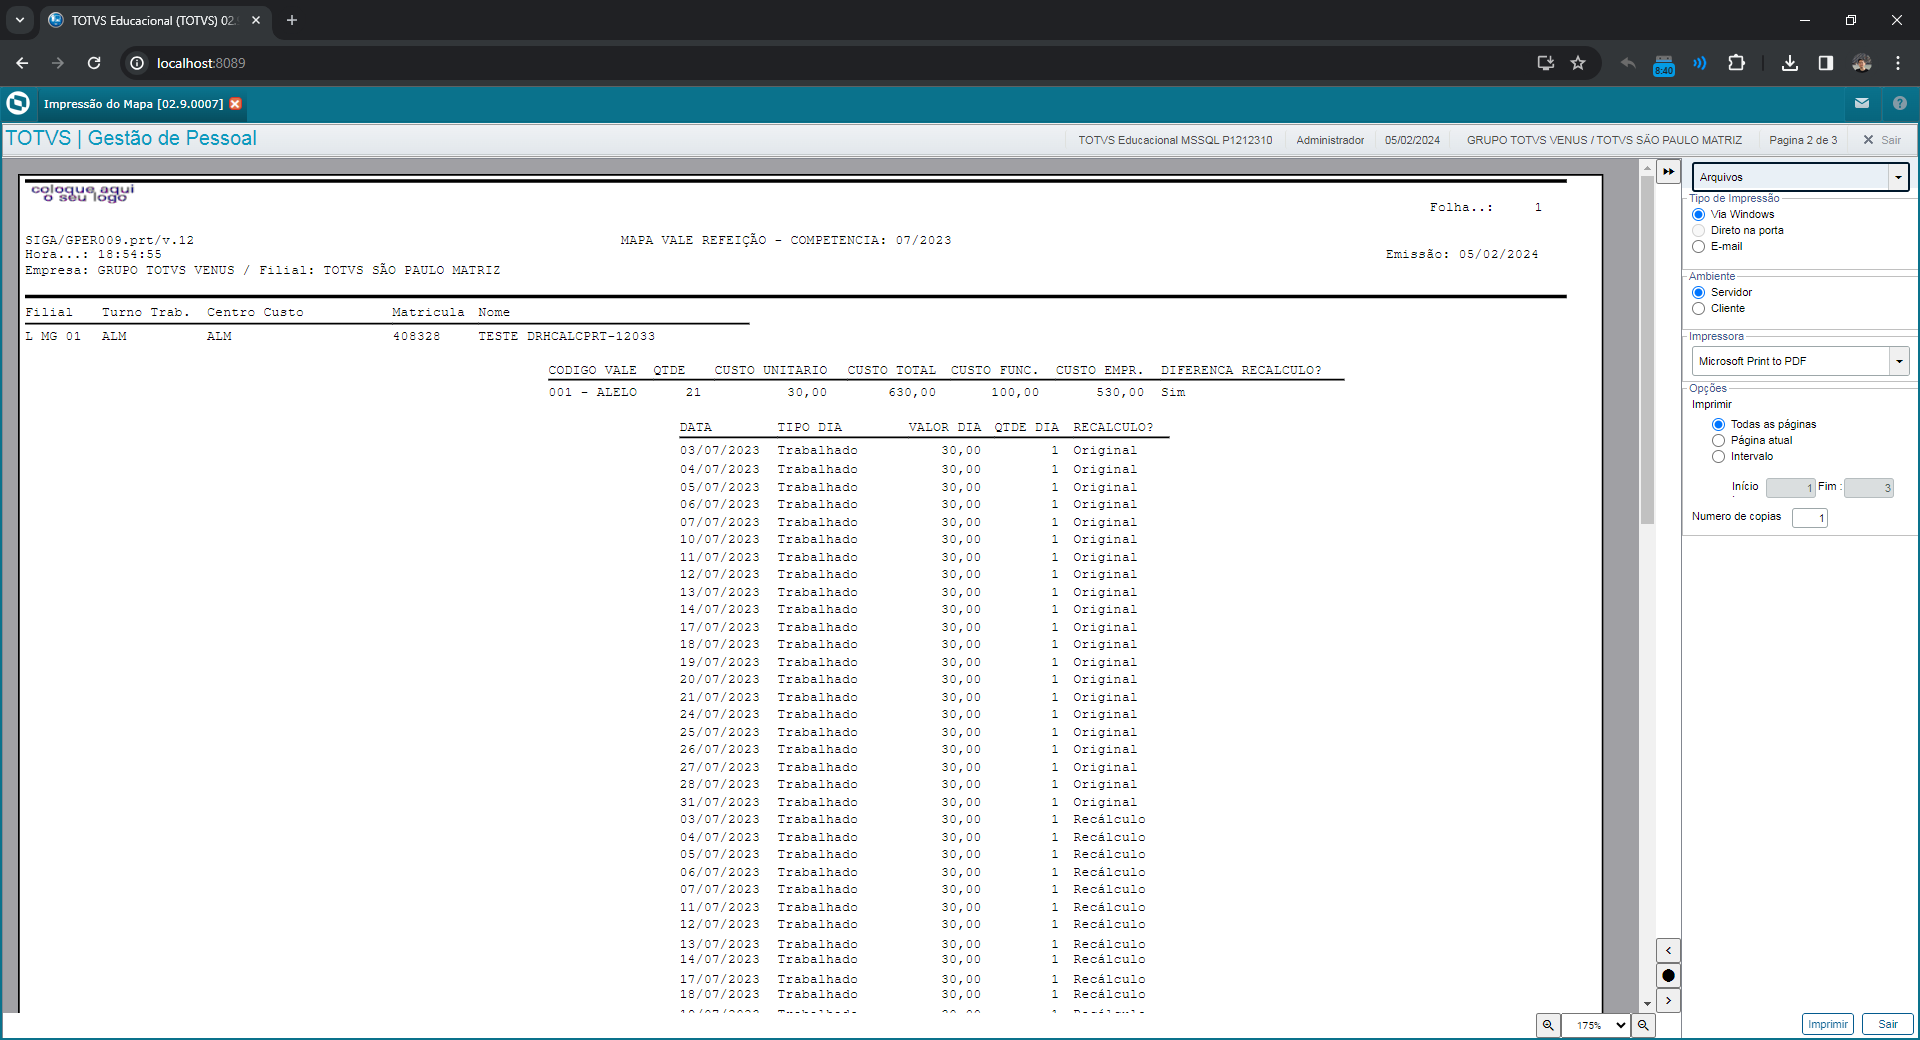Viewport: 1920px width, 1040px height.
Task: Open a new browser tab
Action: [292, 20]
